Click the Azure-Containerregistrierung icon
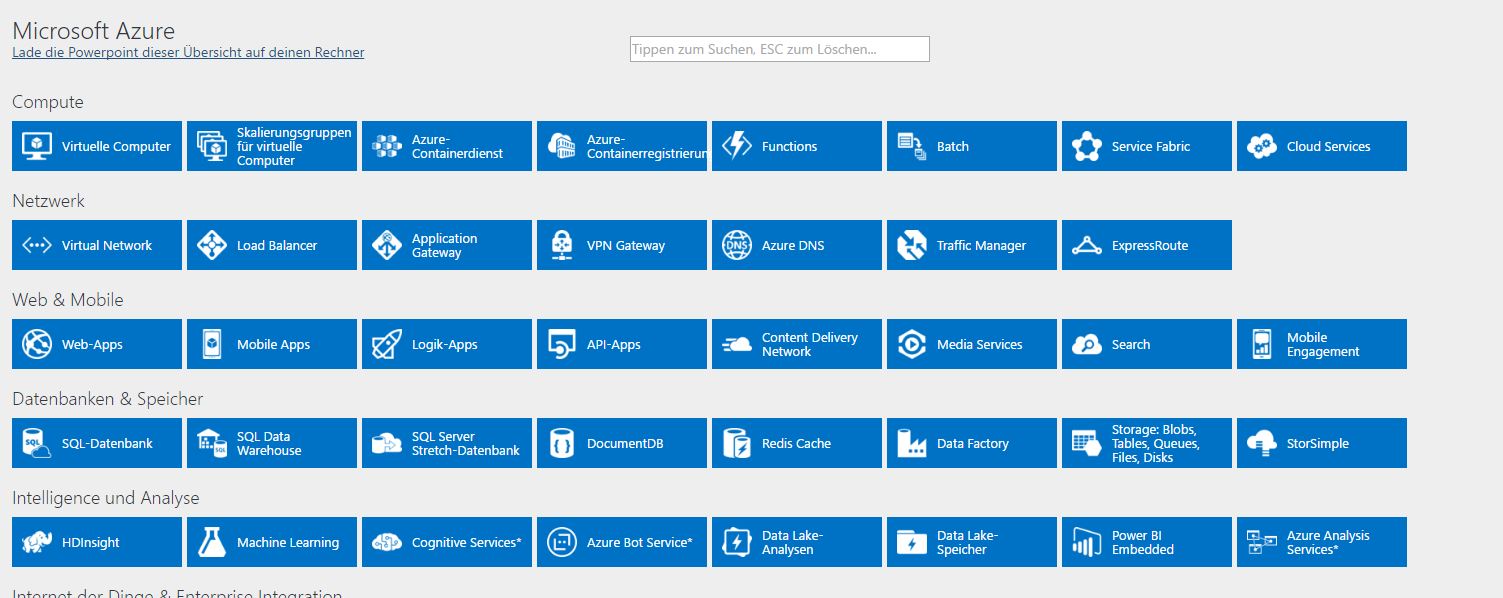The image size is (1503, 598). (x=562, y=146)
